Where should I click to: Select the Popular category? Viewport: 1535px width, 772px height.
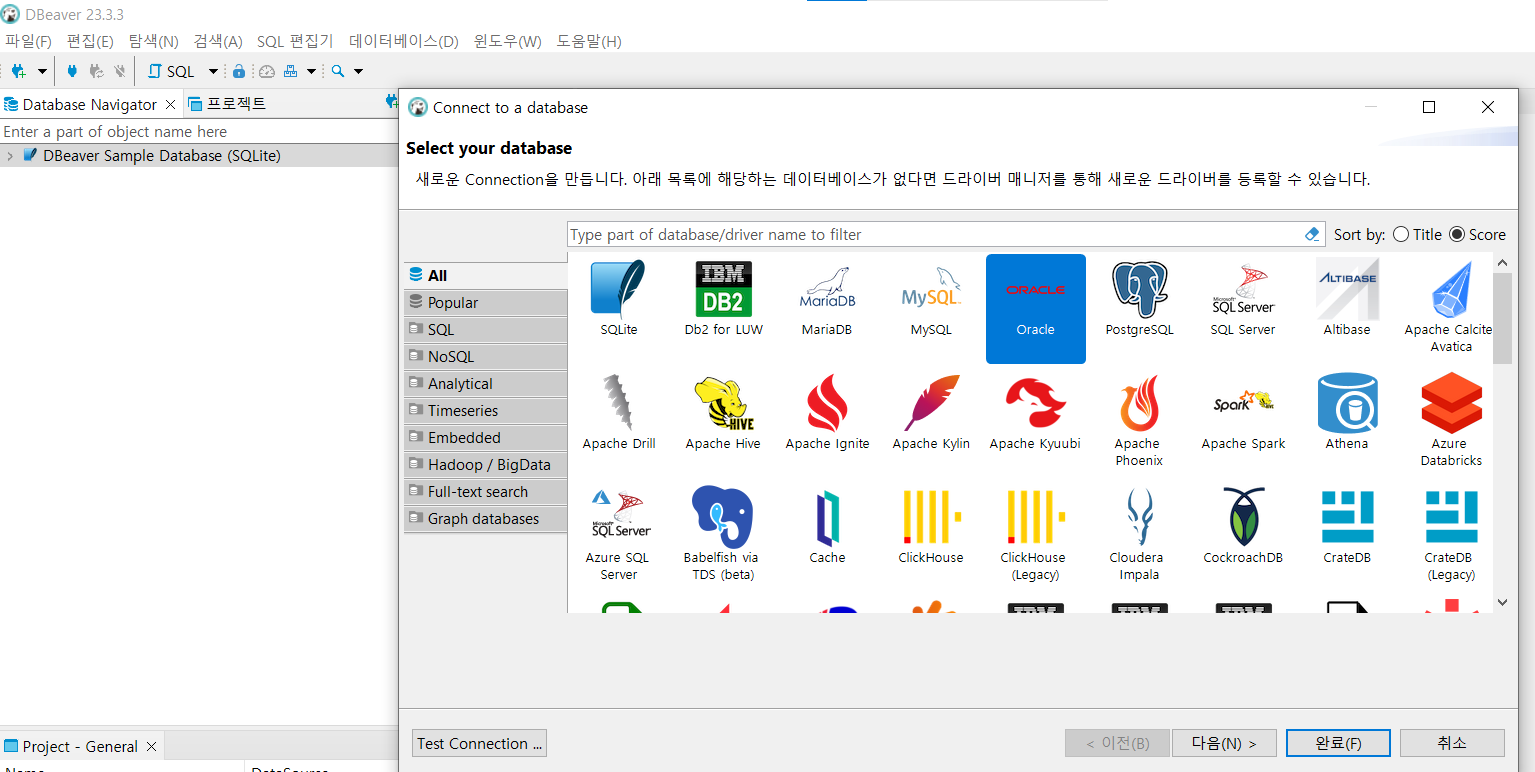pos(486,302)
